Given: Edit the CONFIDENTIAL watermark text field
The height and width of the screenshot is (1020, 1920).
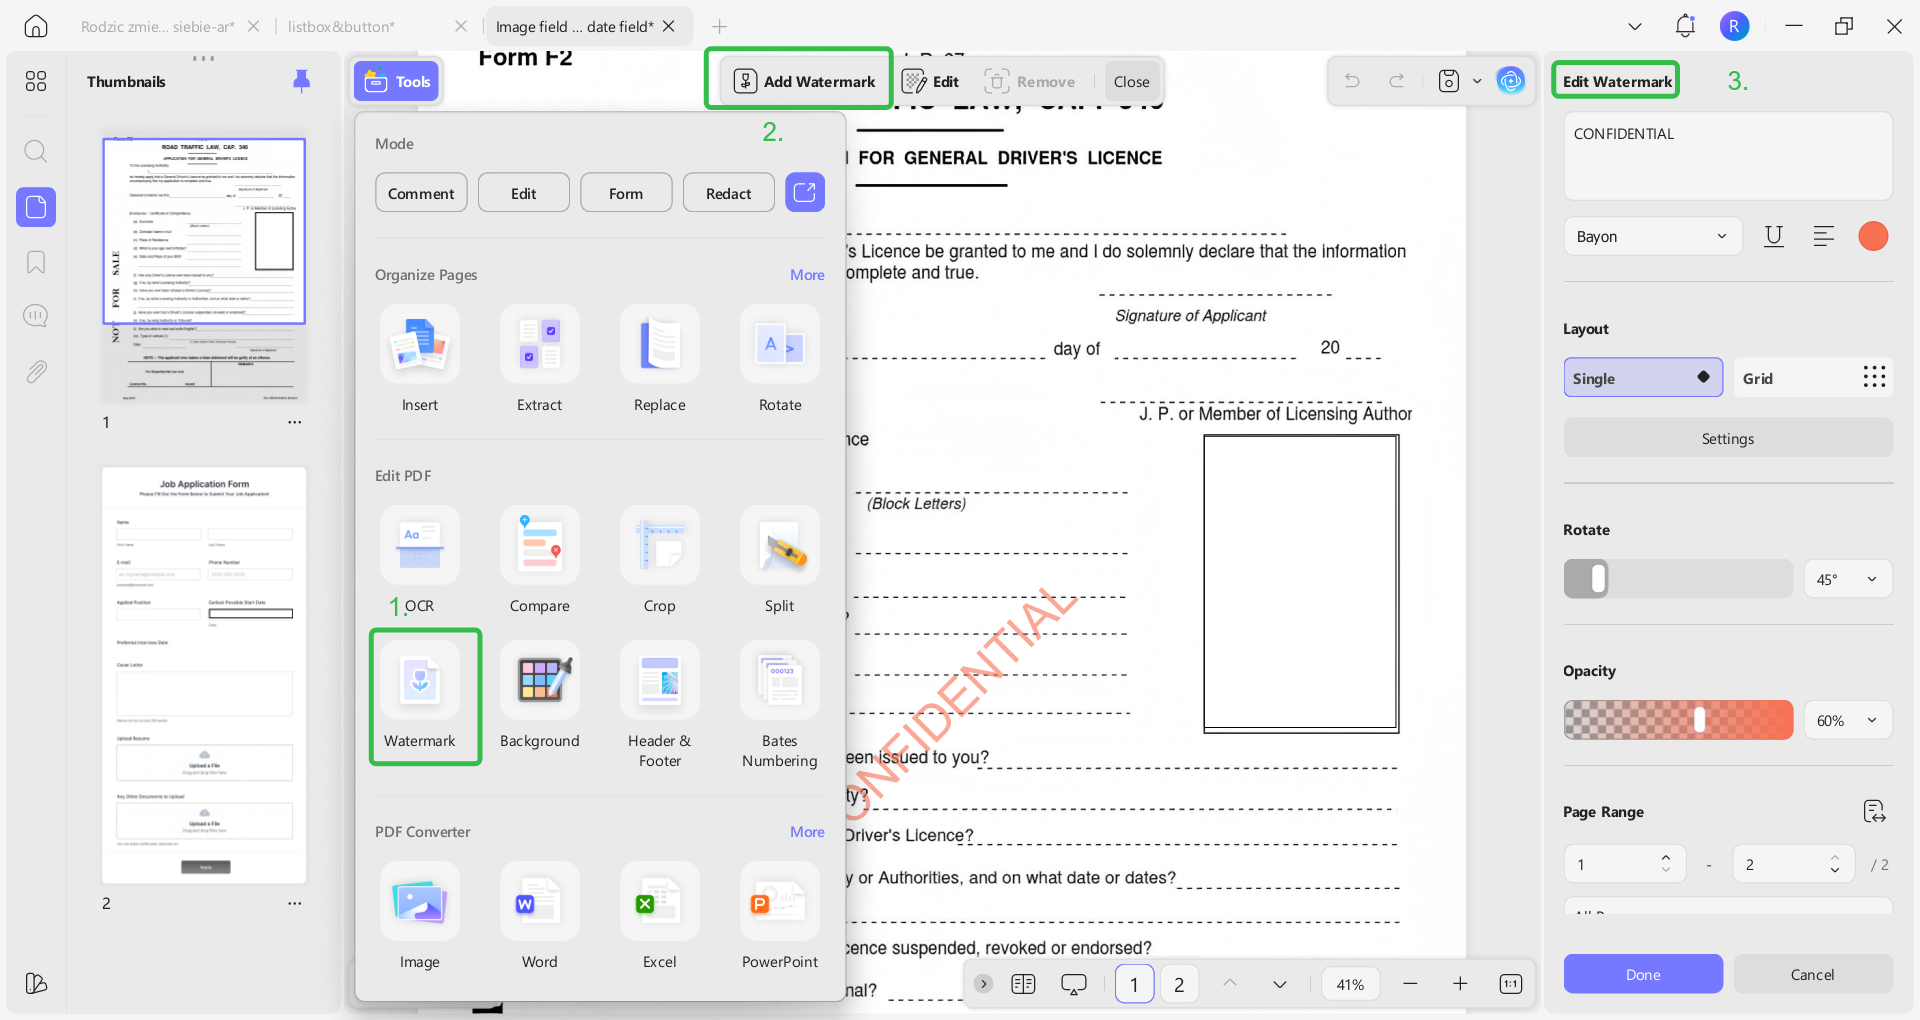Looking at the screenshot, I should pyautogui.click(x=1728, y=156).
